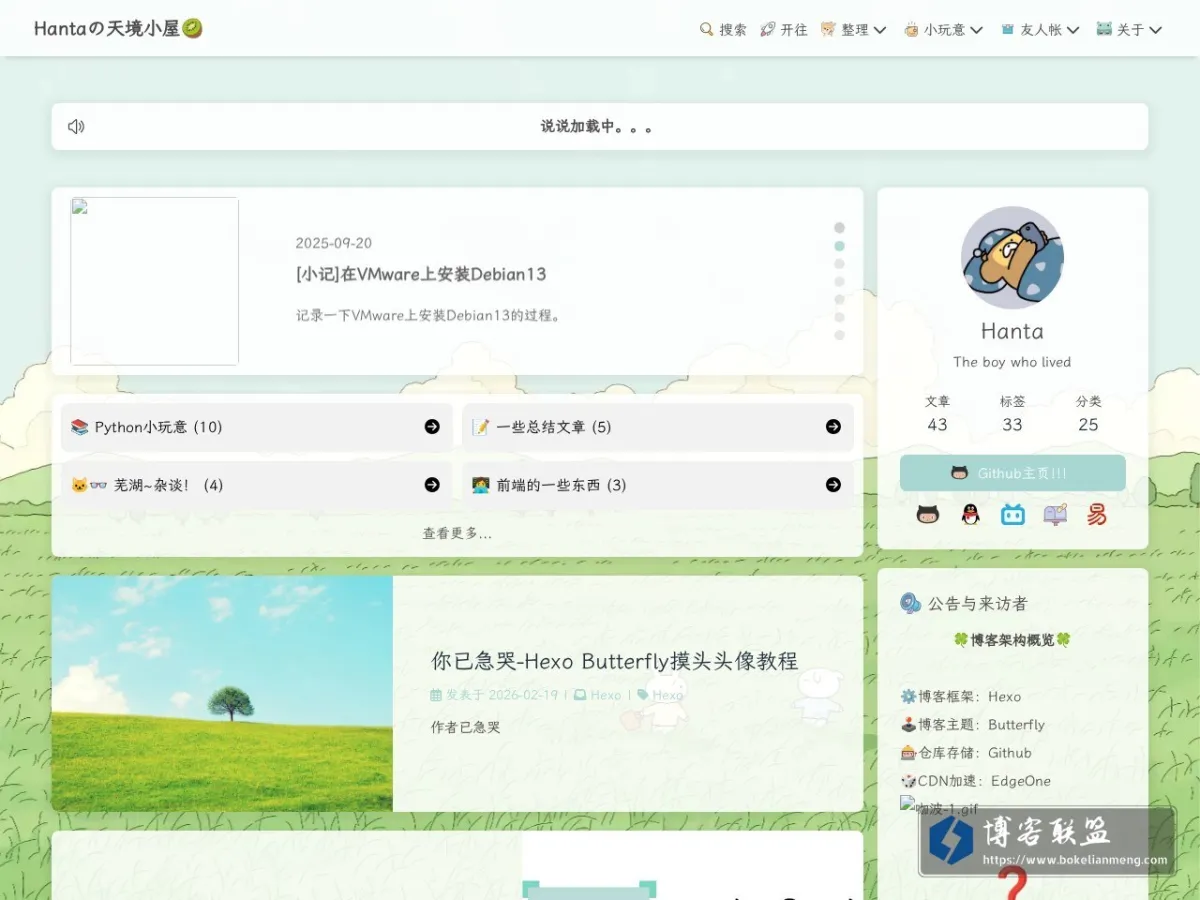Open the QQ penguin social icon
The height and width of the screenshot is (900, 1200).
[970, 514]
